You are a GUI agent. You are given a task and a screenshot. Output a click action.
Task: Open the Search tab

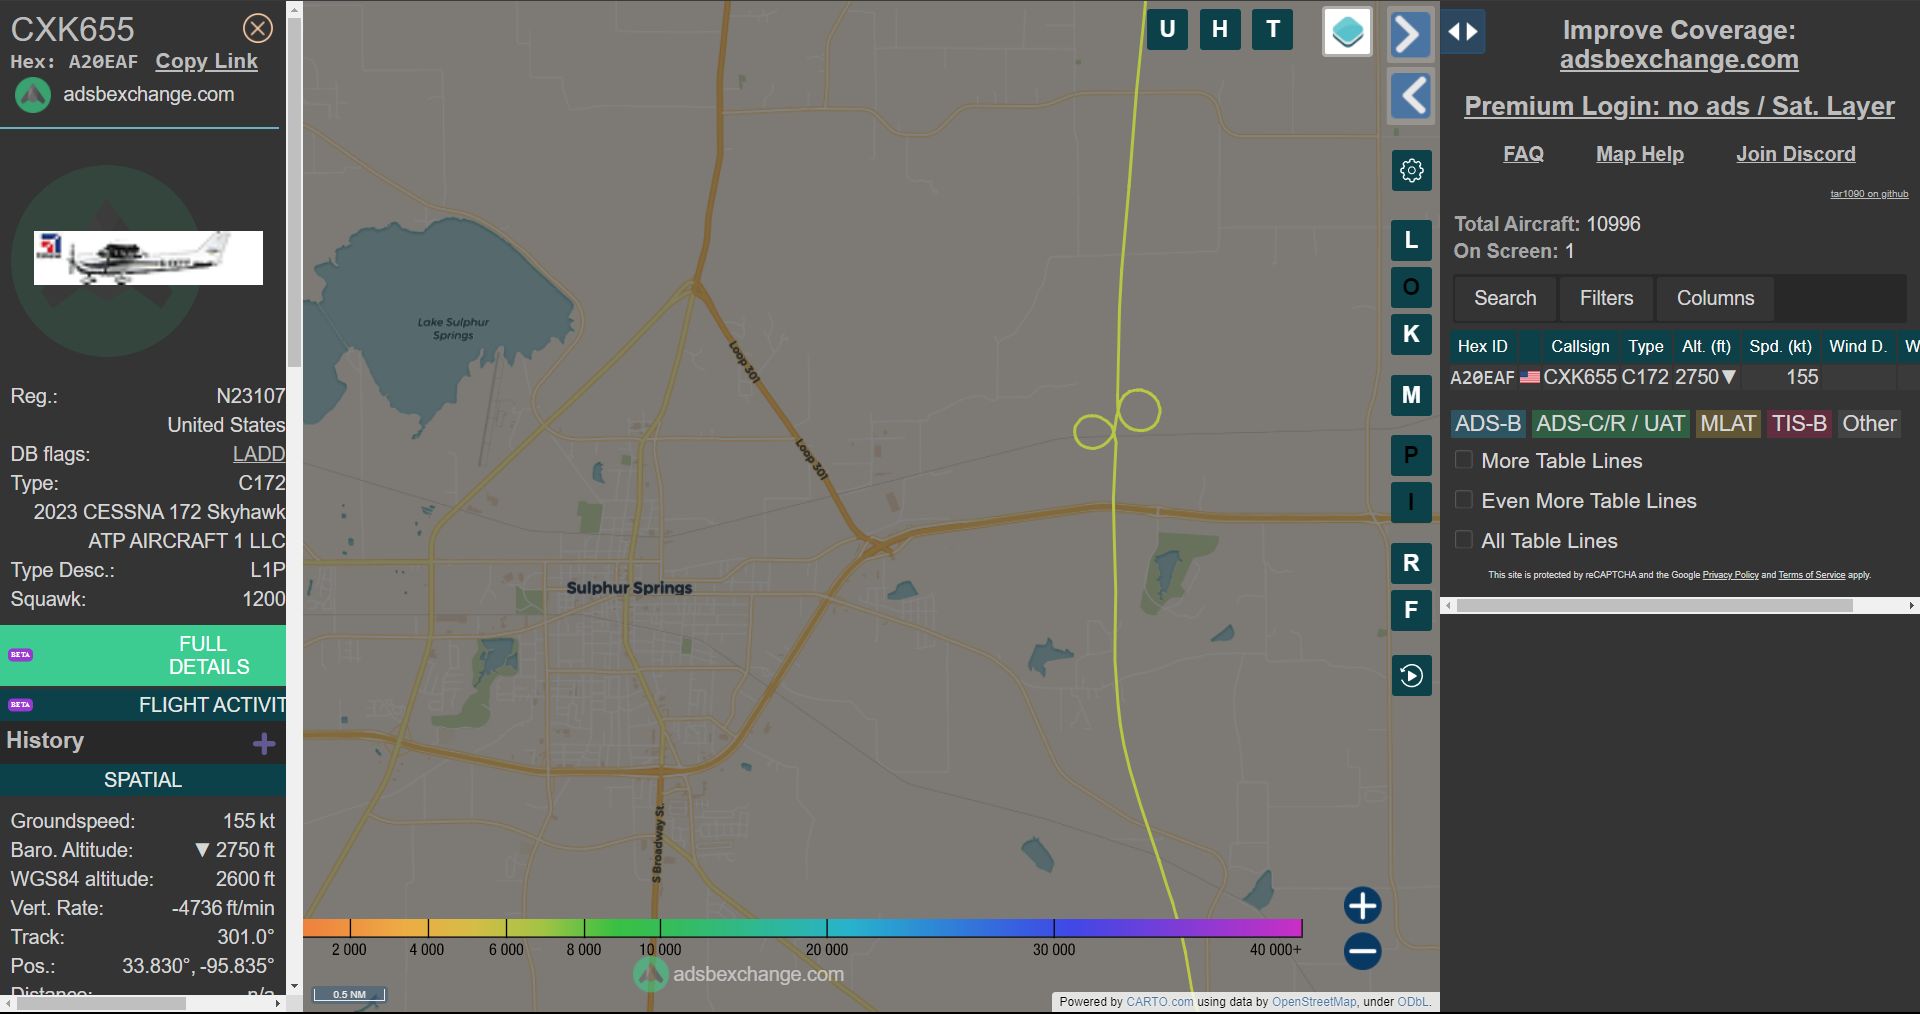[1505, 298]
